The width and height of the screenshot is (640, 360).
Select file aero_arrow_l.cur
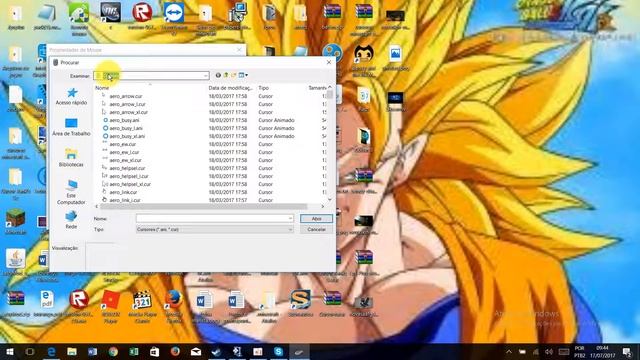click(x=127, y=104)
